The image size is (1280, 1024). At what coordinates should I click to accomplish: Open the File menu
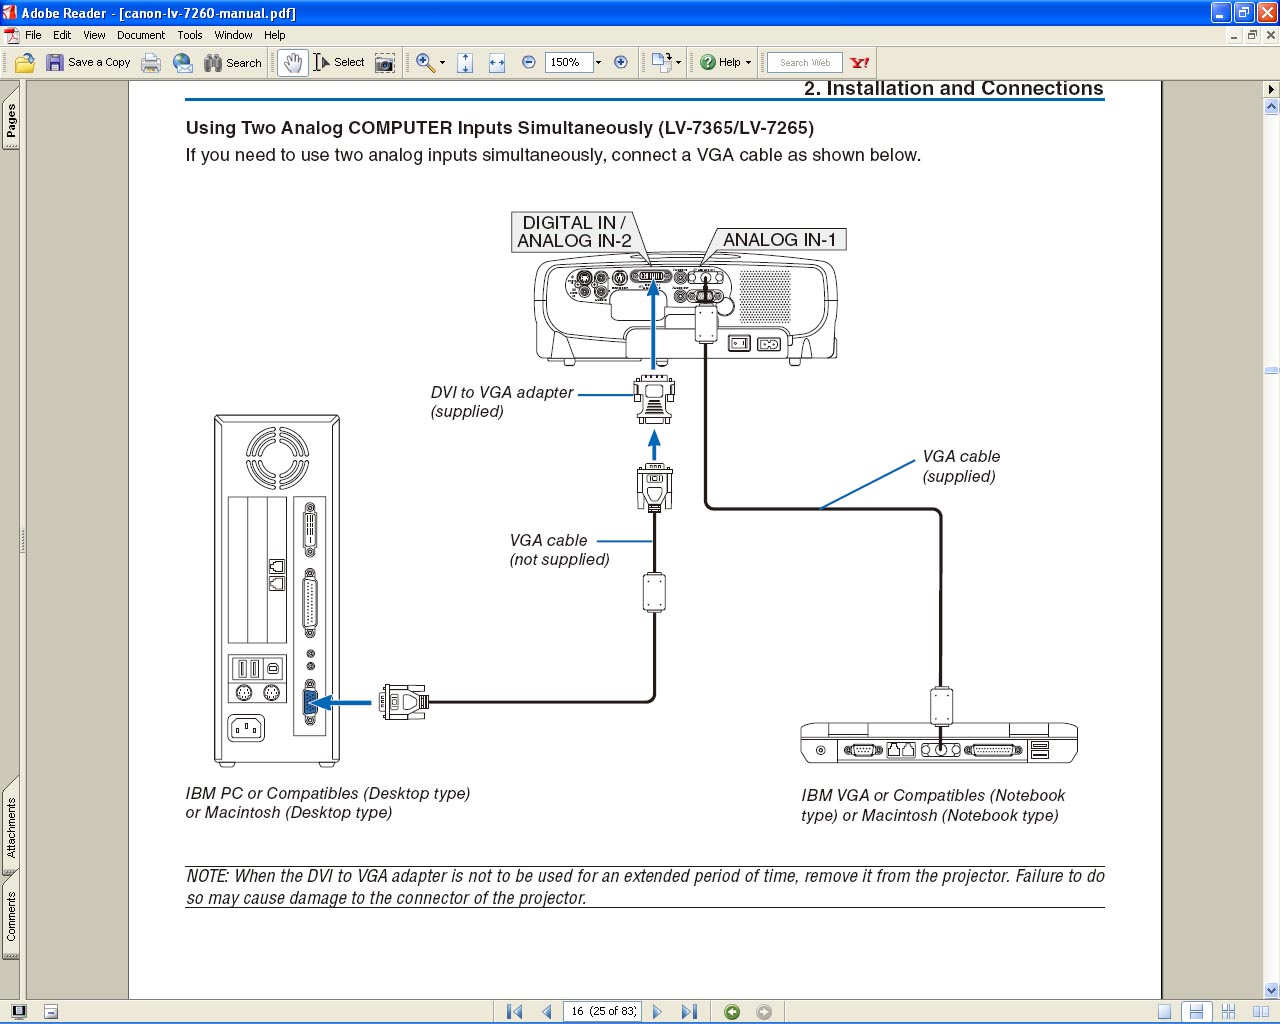pyautogui.click(x=33, y=35)
